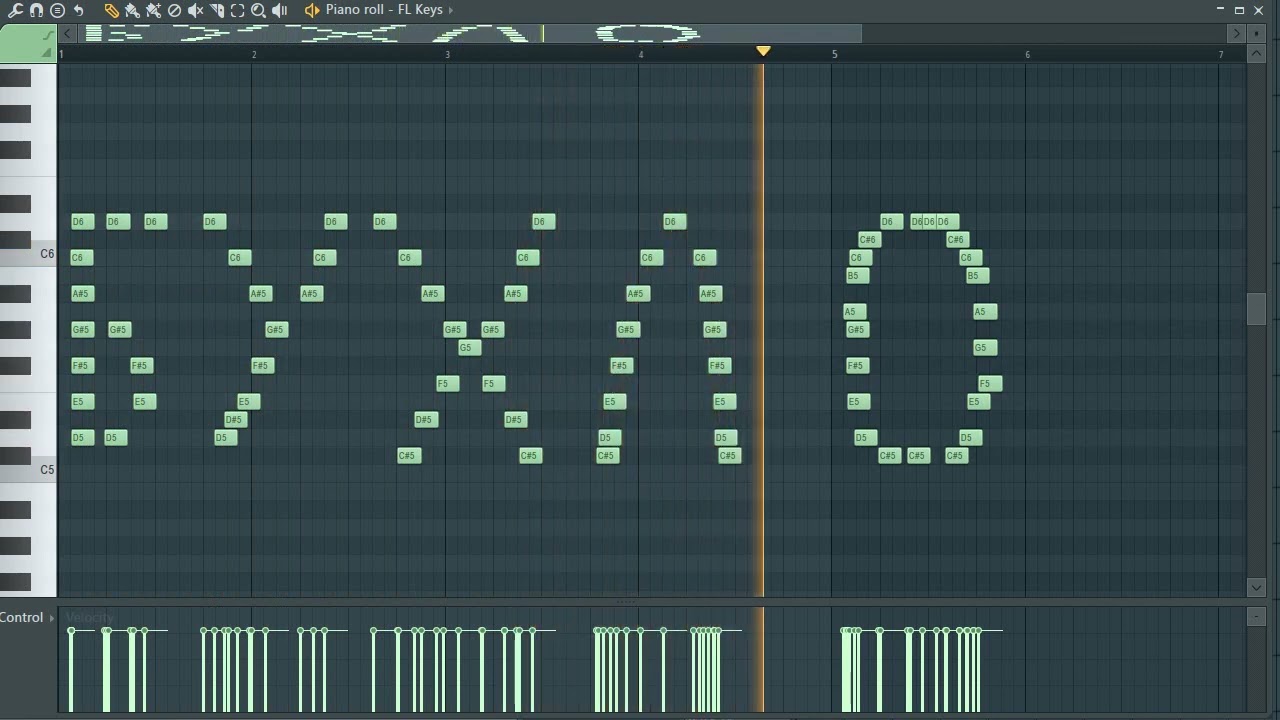
Task: Click the orange playhead marker on the timeline
Action: coord(763,51)
